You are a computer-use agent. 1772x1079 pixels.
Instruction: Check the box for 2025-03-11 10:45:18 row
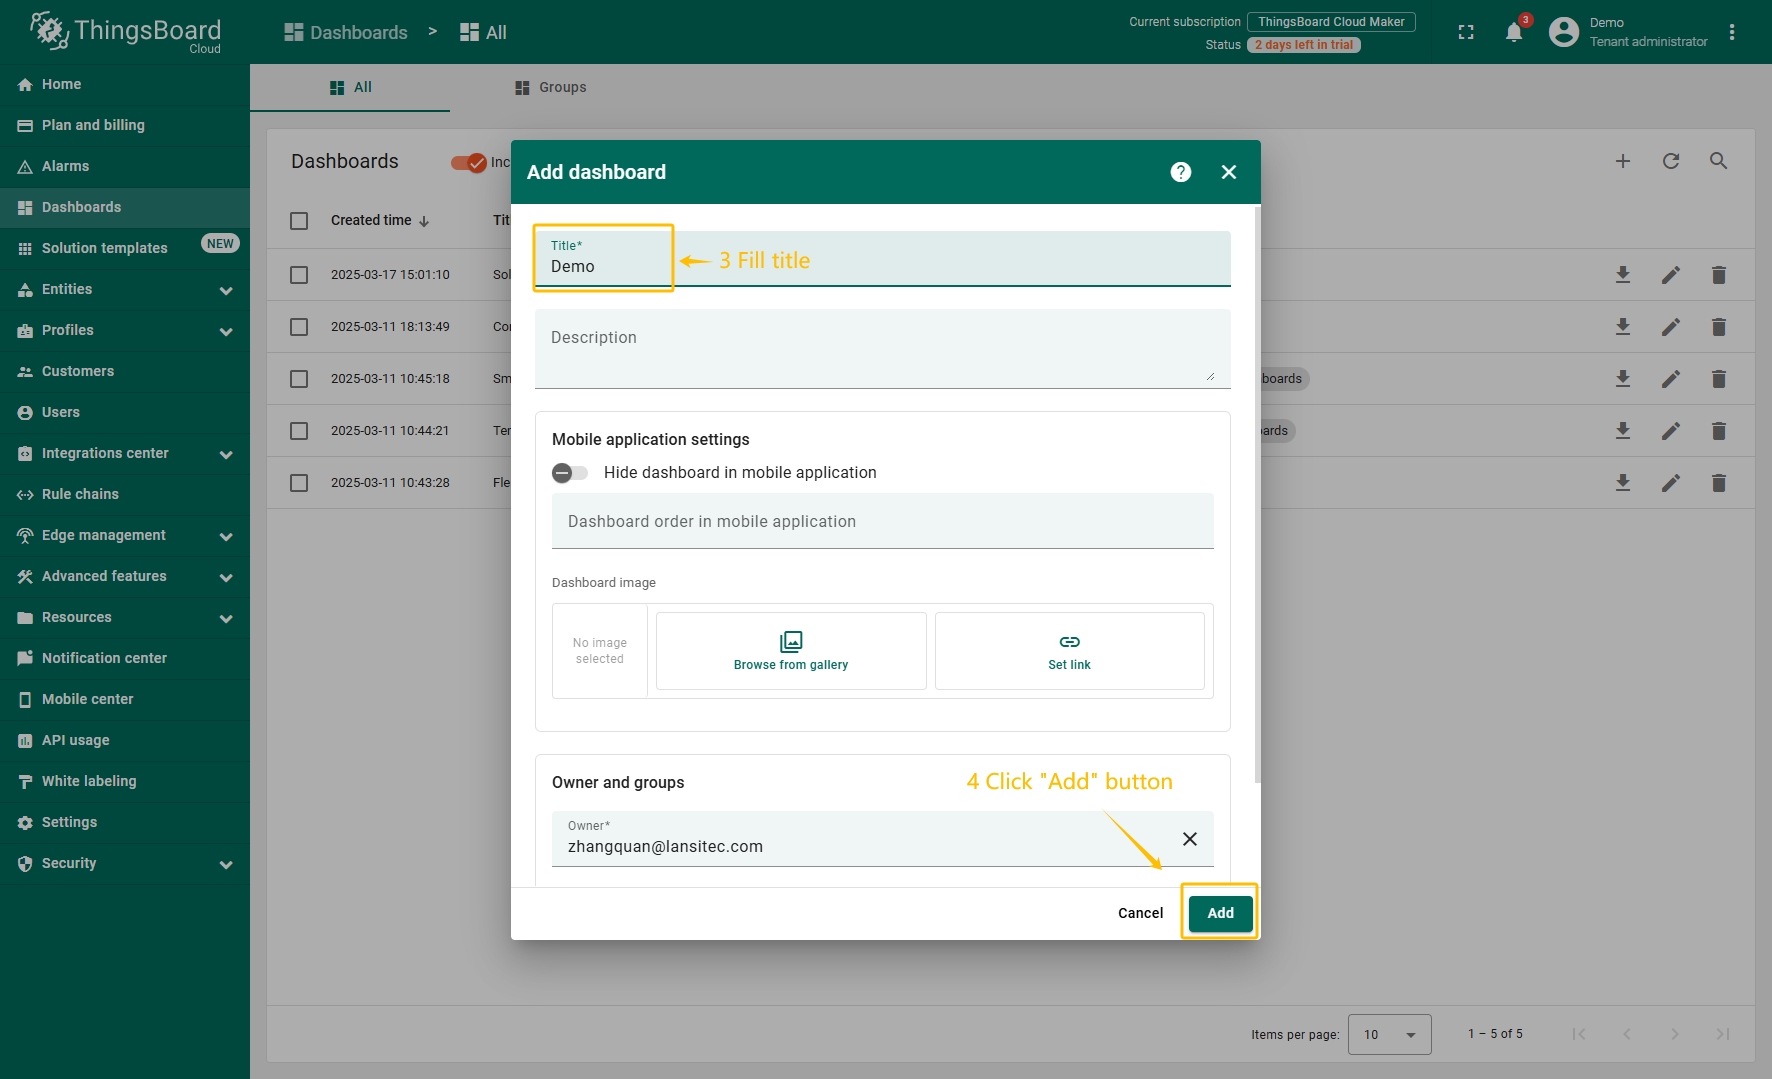(x=299, y=379)
